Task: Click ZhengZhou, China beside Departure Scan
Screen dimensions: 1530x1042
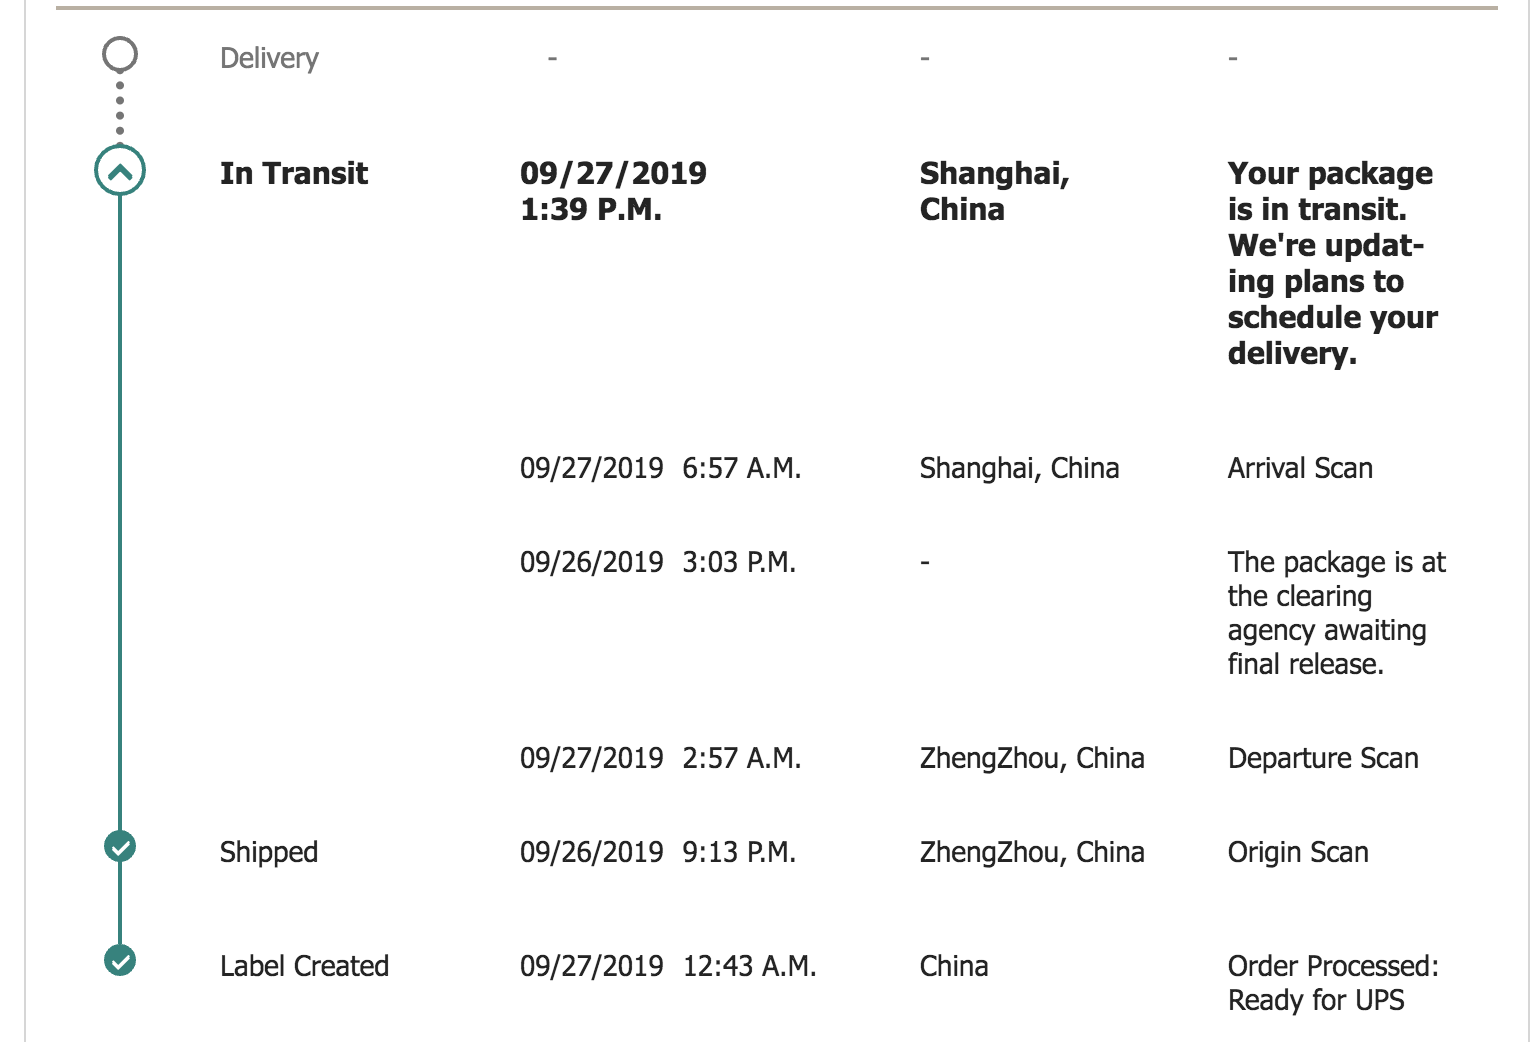Action: click(x=1032, y=758)
